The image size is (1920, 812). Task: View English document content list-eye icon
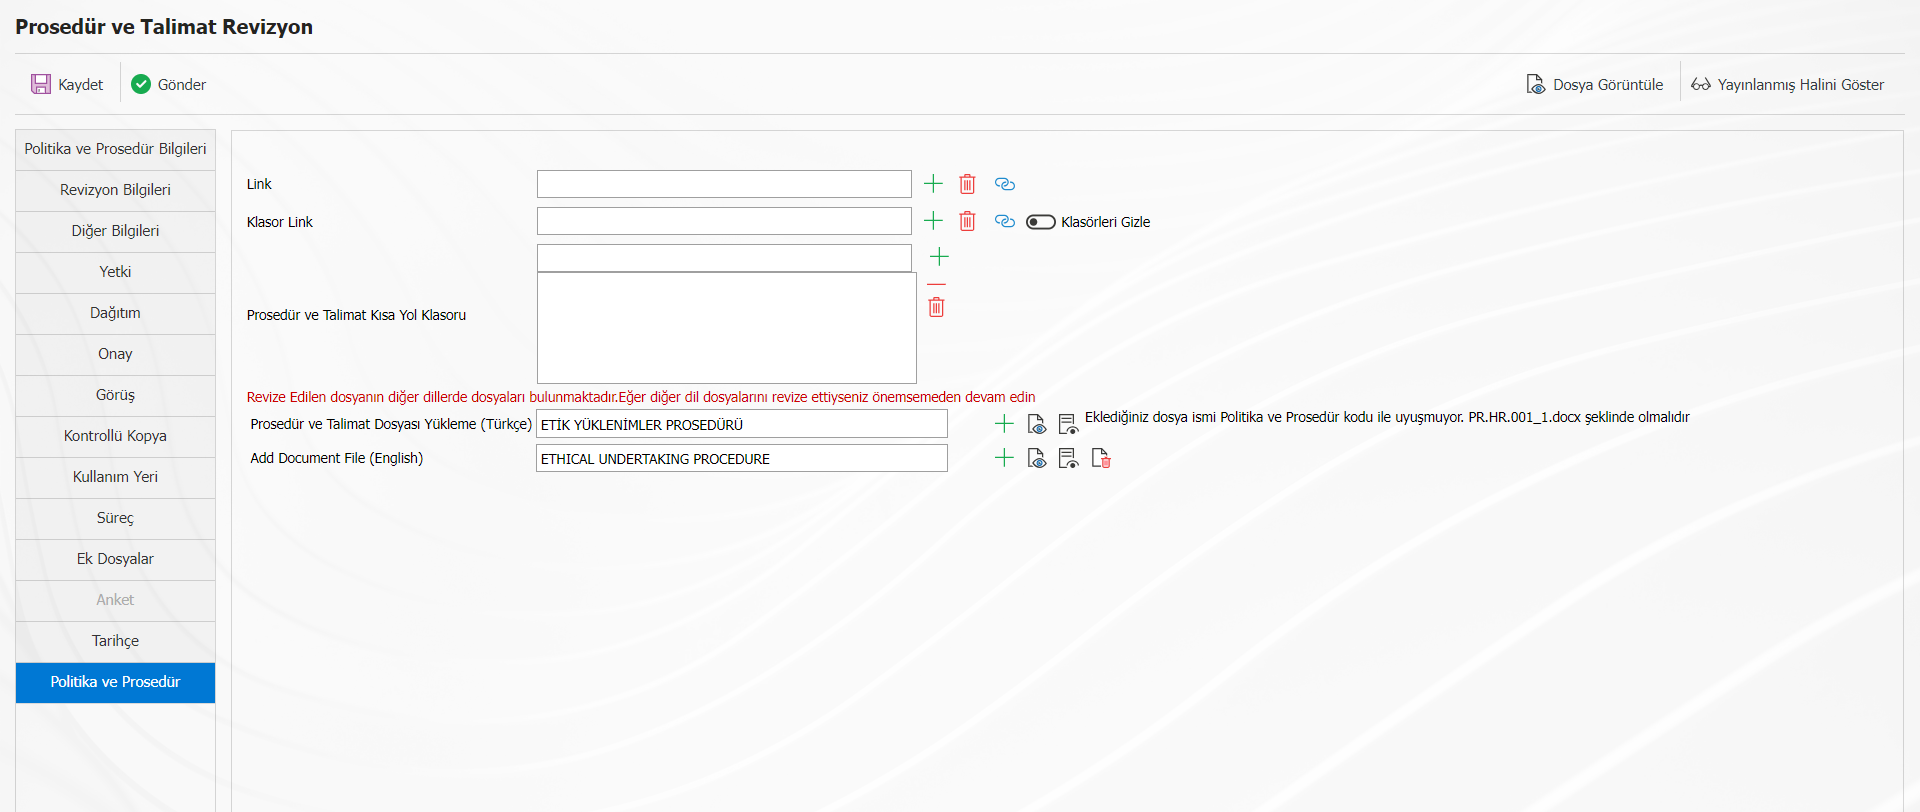click(1068, 458)
